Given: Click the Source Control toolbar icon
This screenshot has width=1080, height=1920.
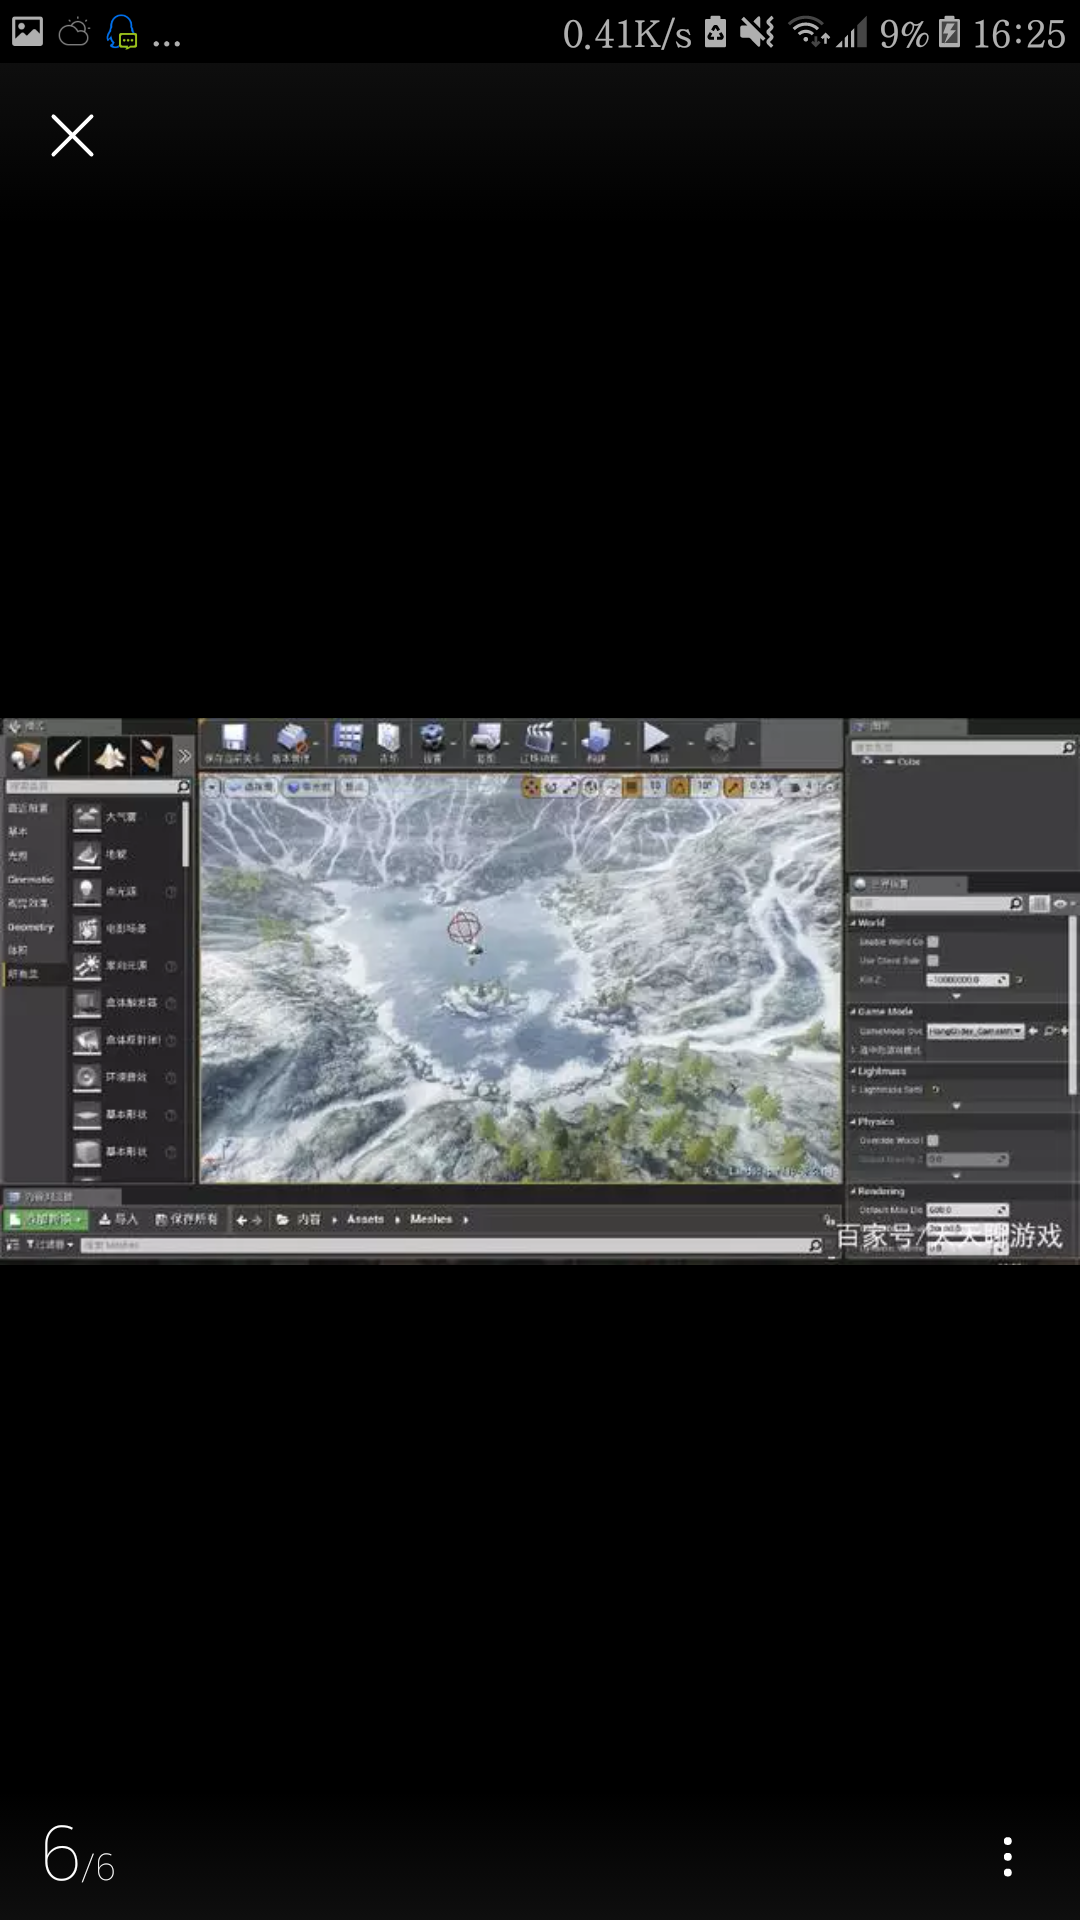Looking at the screenshot, I should click(292, 741).
